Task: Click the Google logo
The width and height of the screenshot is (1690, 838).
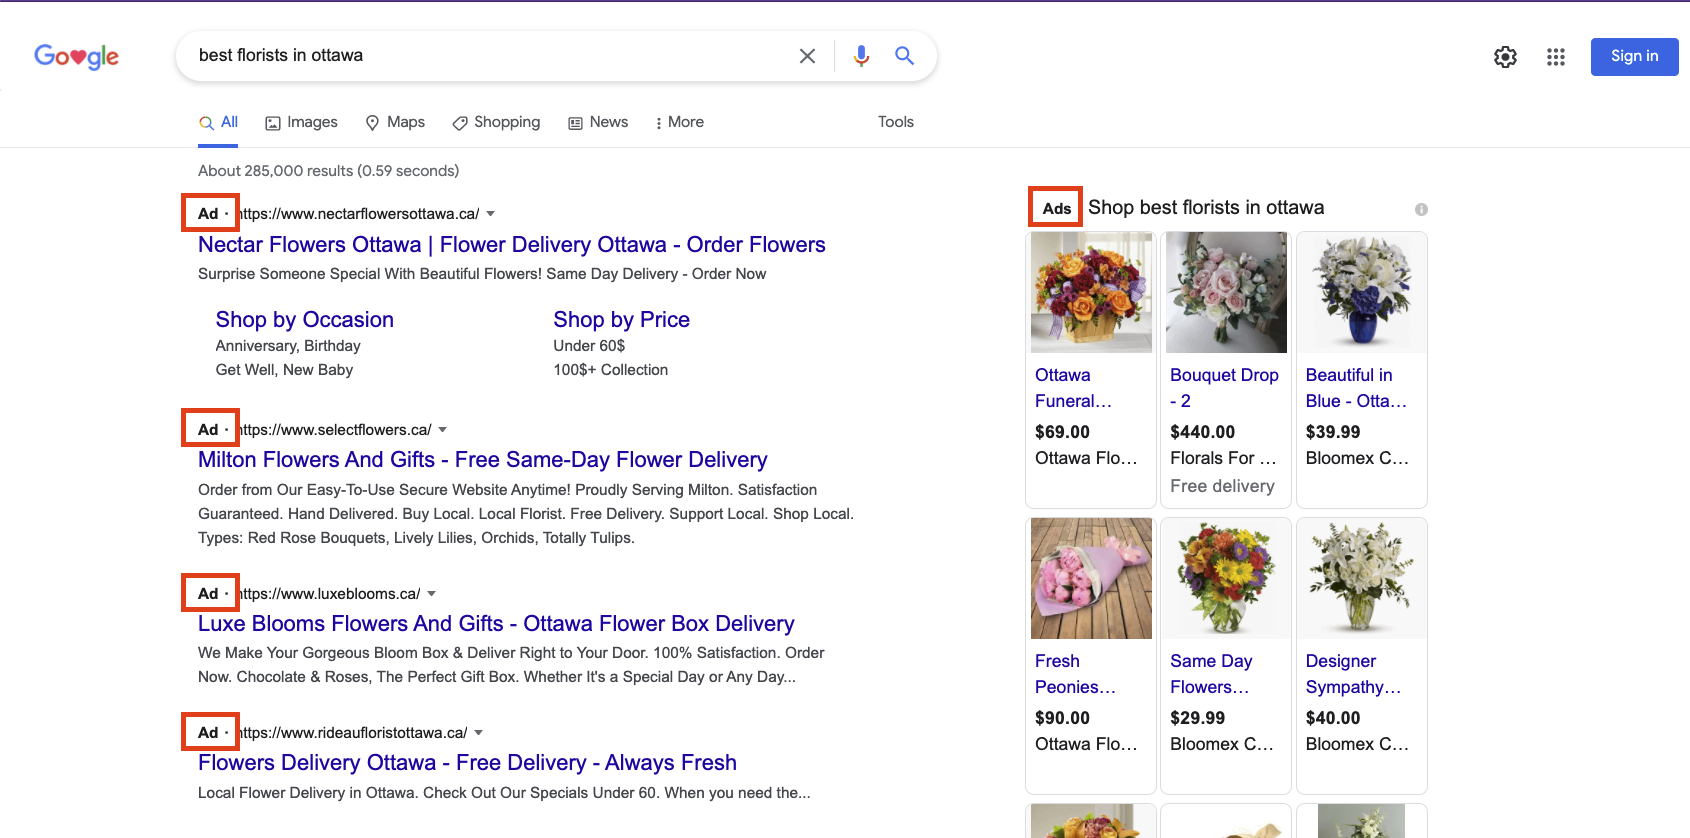Action: point(76,57)
